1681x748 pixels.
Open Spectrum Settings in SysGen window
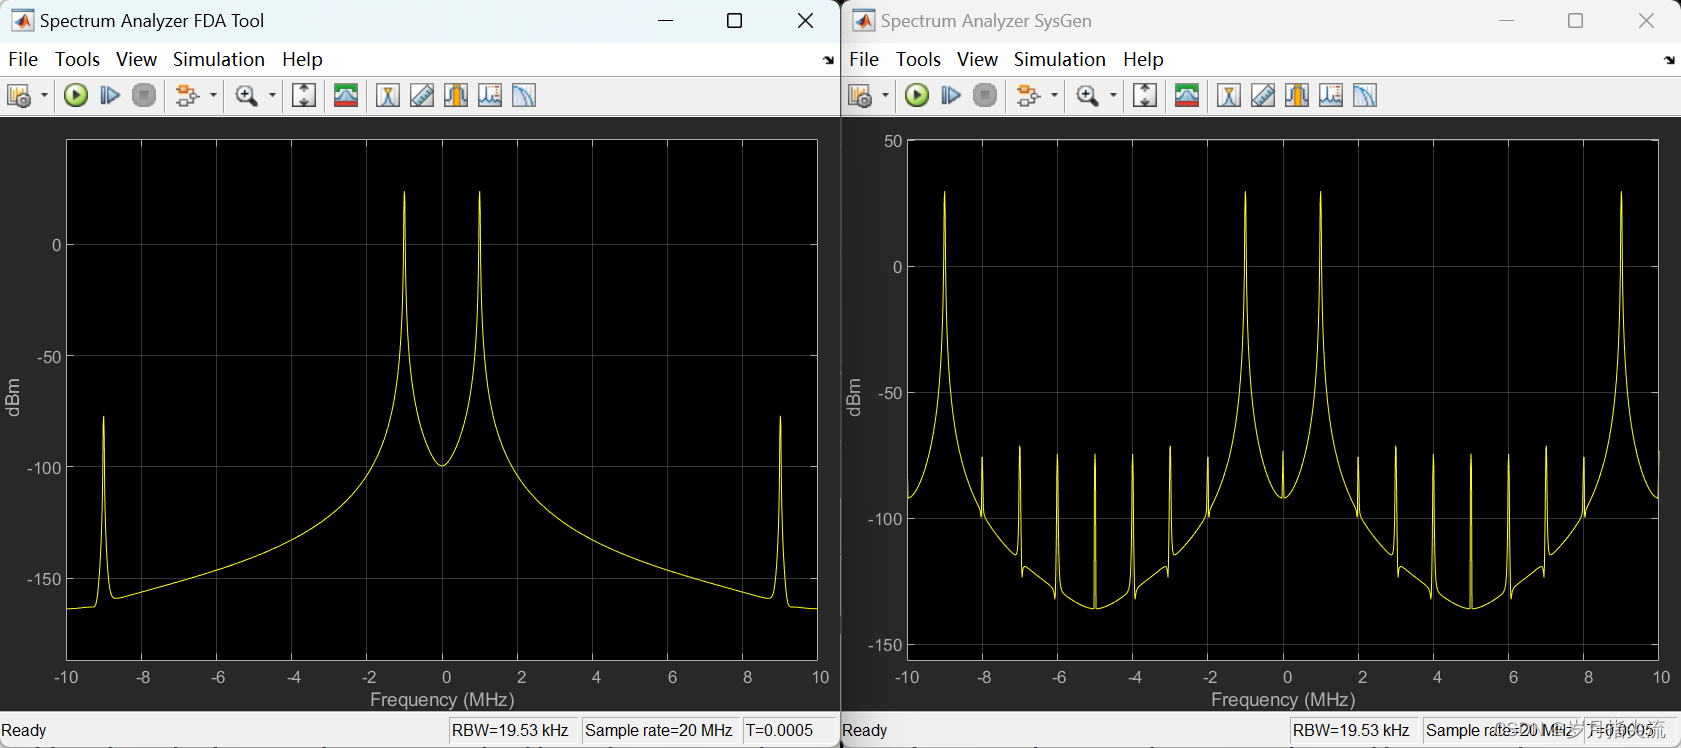pos(1187,96)
